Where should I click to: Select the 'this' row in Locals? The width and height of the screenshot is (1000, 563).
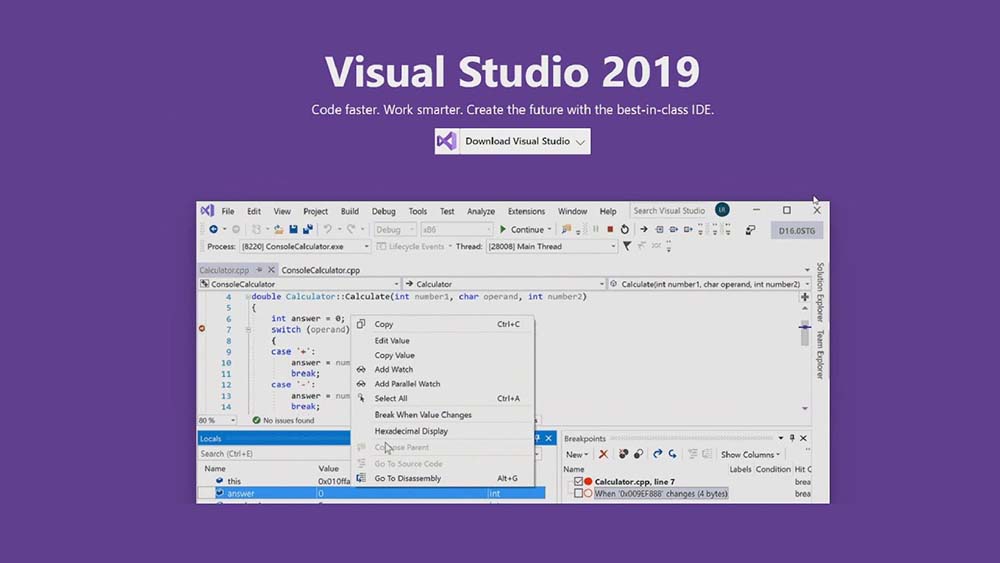274,481
